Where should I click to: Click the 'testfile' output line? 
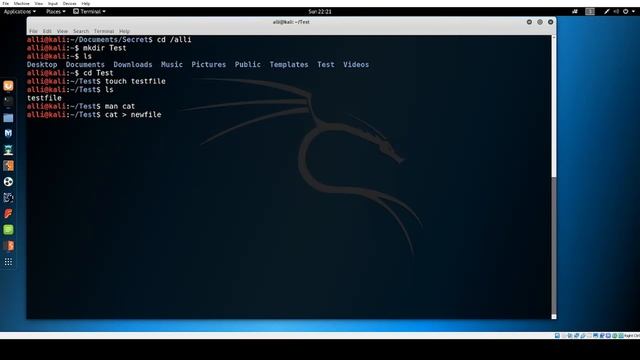pyautogui.click(x=44, y=98)
